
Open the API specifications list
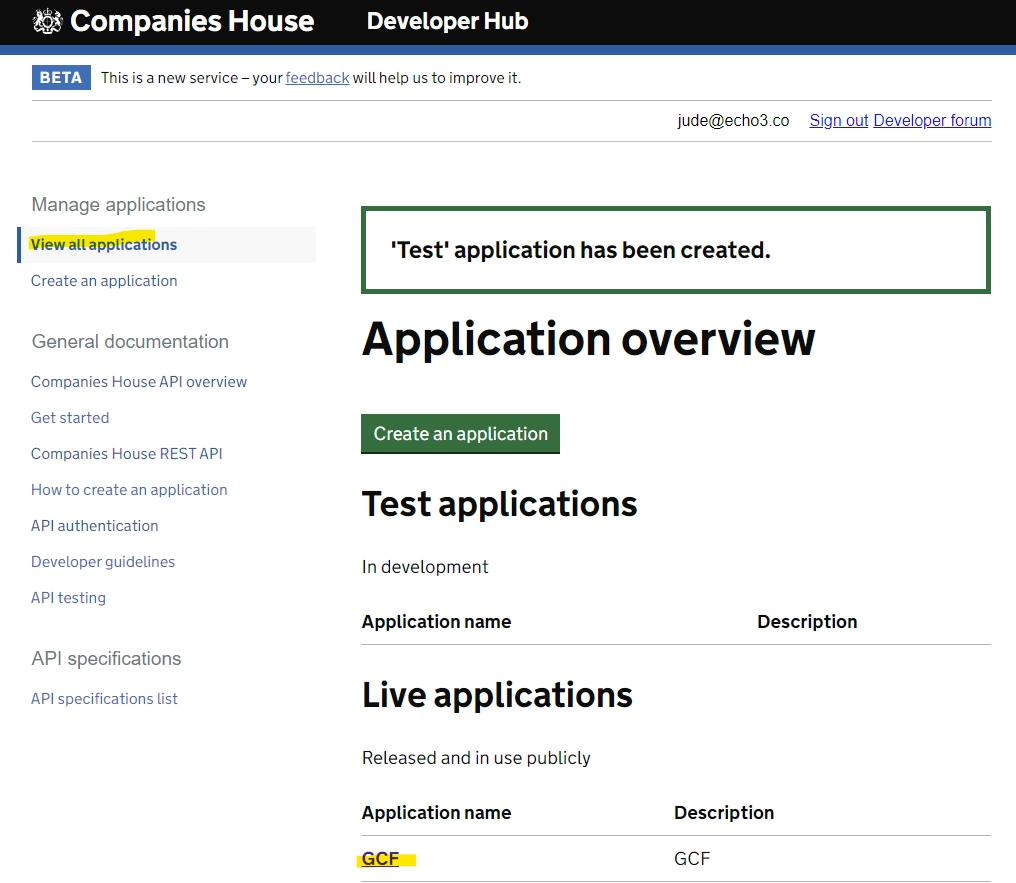(104, 698)
